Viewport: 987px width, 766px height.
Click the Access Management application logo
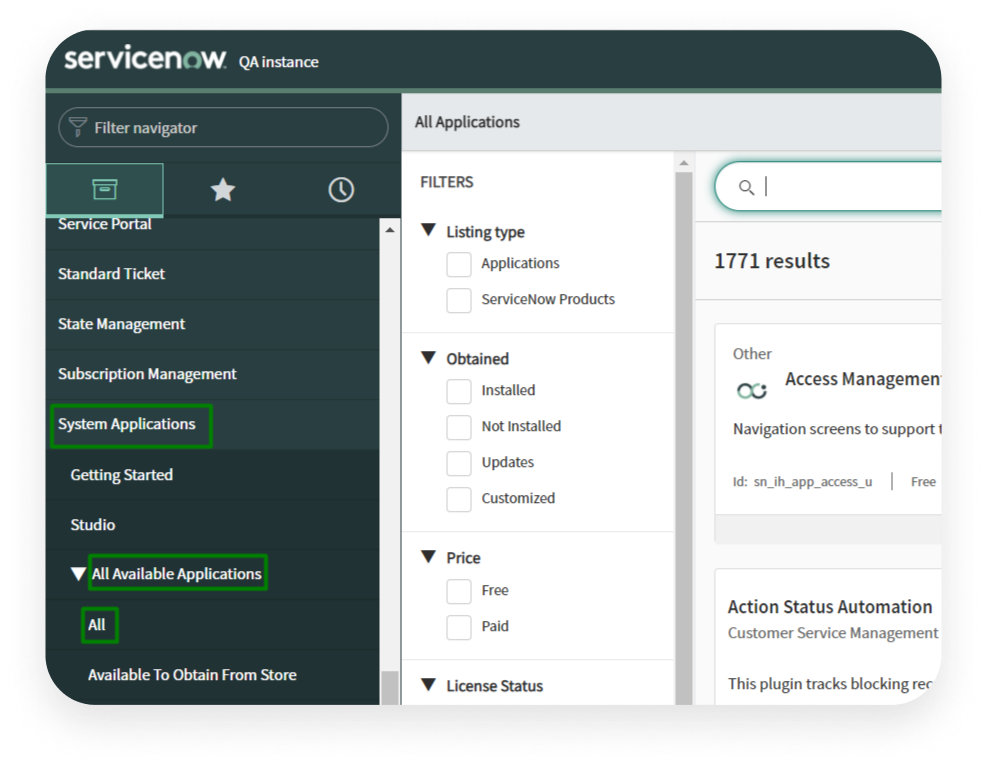click(x=751, y=389)
